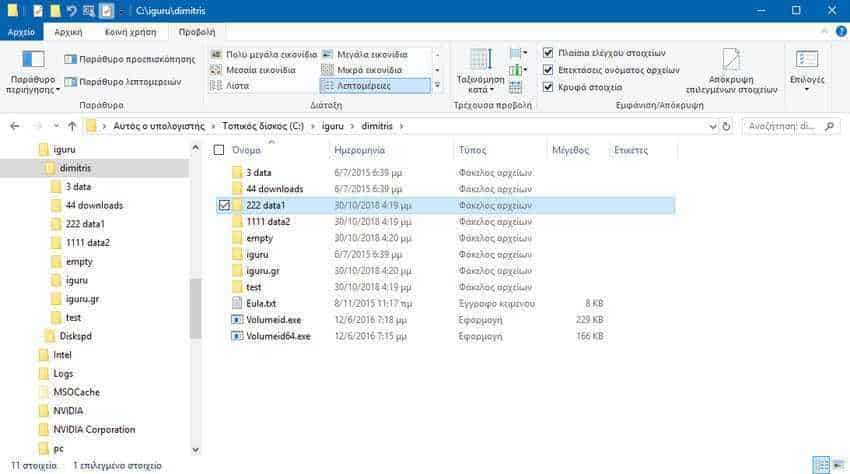The width and height of the screenshot is (850, 474).
Task: Sort by Μέγεθος column header
Action: 570,150
